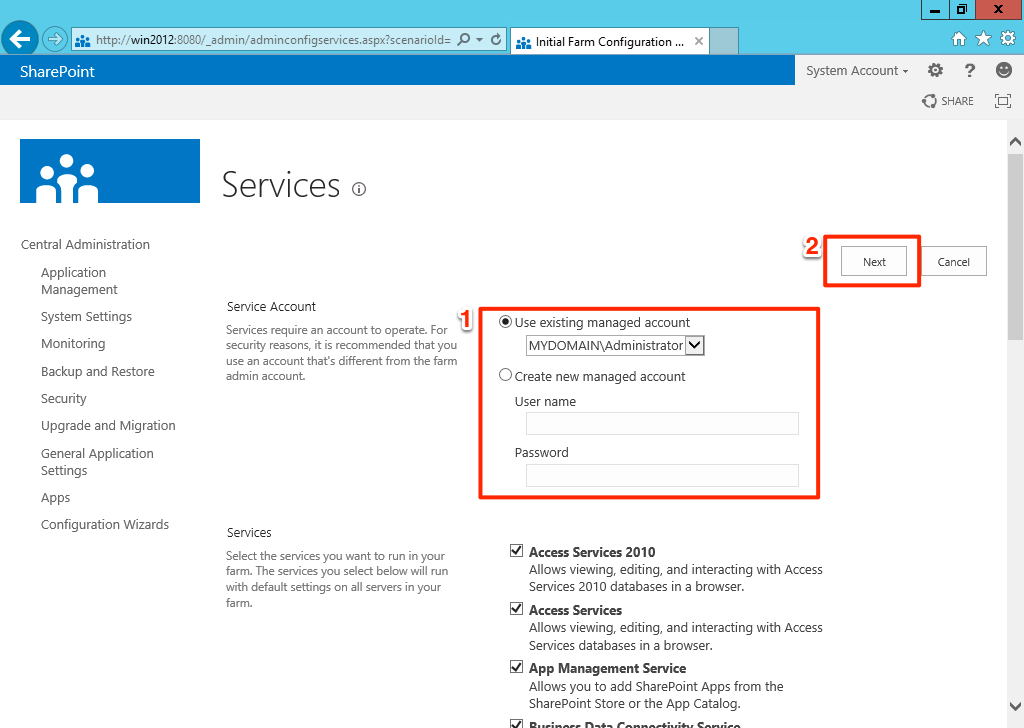
Task: Click the browser Back arrow button
Action: 20,39
